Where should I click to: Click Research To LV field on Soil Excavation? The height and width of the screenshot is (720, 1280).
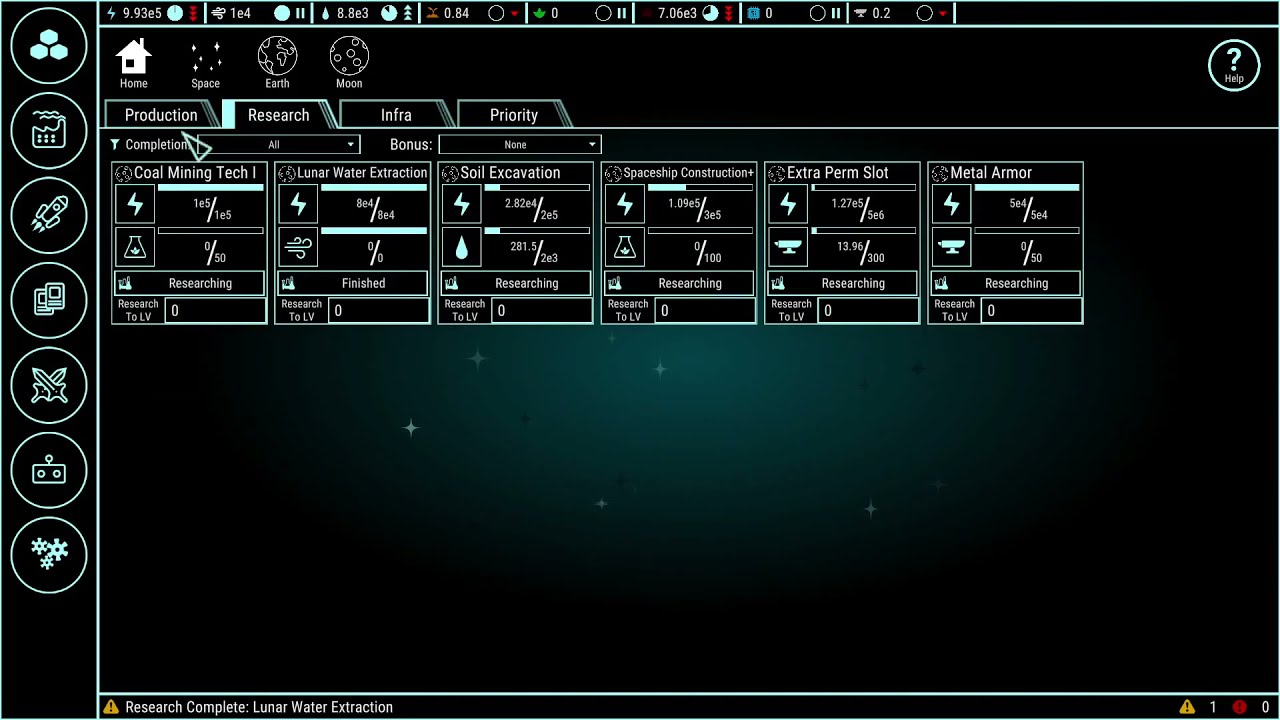541,311
